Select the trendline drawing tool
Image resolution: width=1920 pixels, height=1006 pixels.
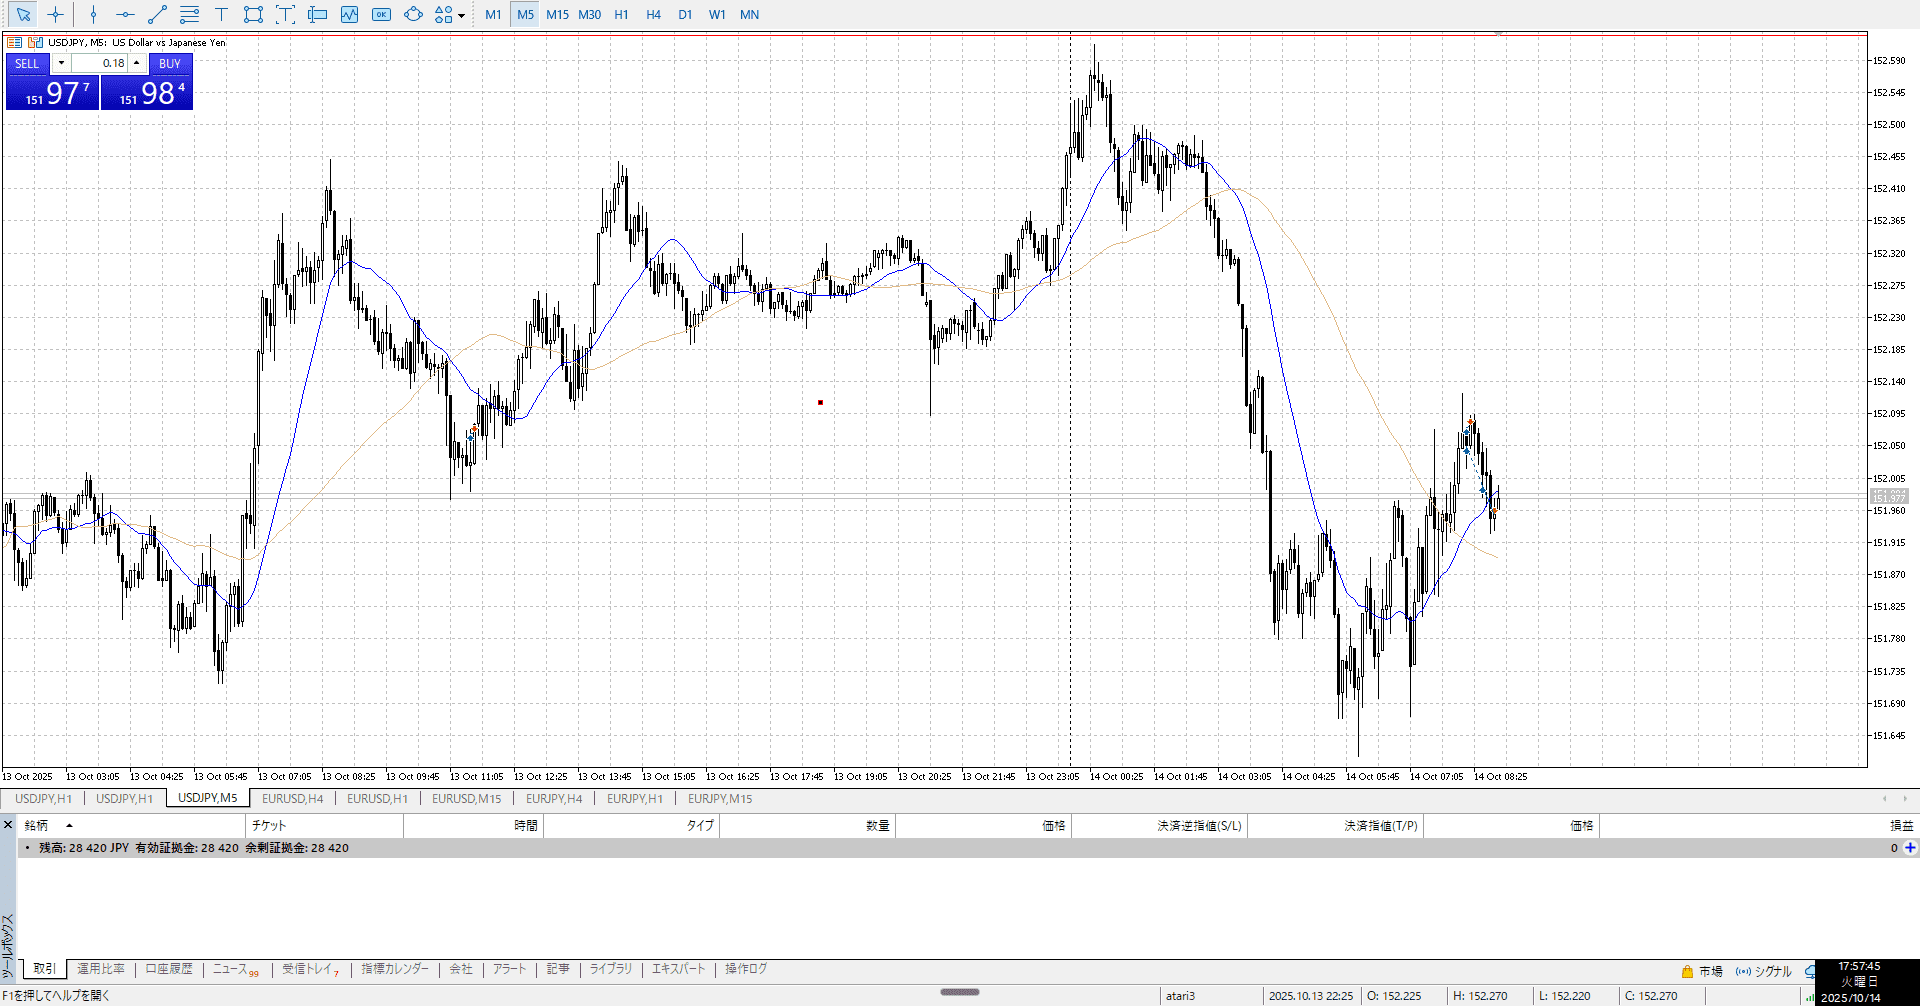[x=157, y=14]
